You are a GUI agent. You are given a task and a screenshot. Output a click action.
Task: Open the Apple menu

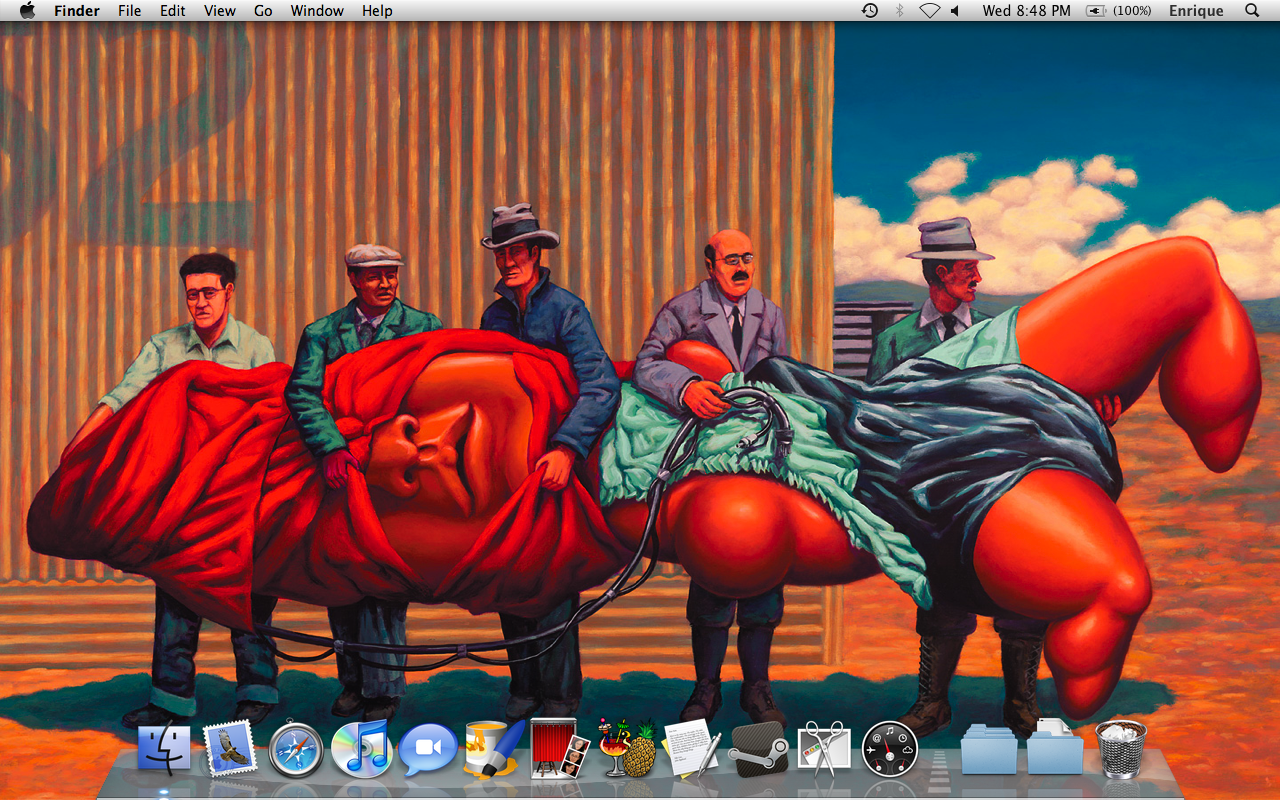(x=27, y=10)
